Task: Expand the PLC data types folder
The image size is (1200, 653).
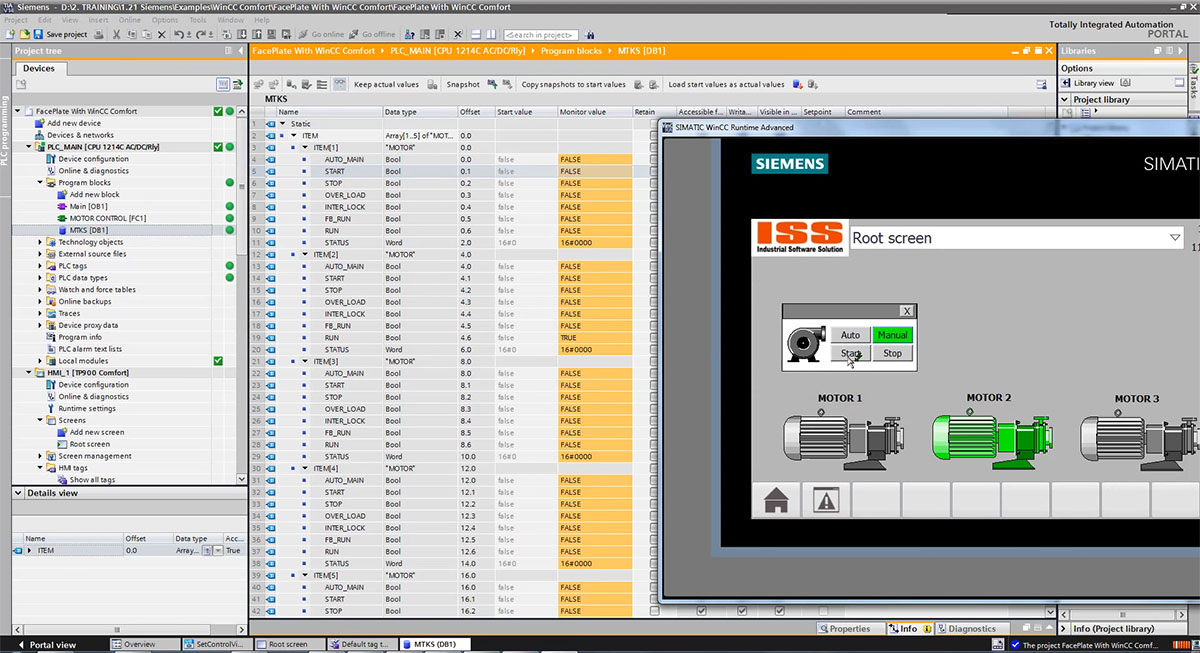Action: (x=40, y=278)
